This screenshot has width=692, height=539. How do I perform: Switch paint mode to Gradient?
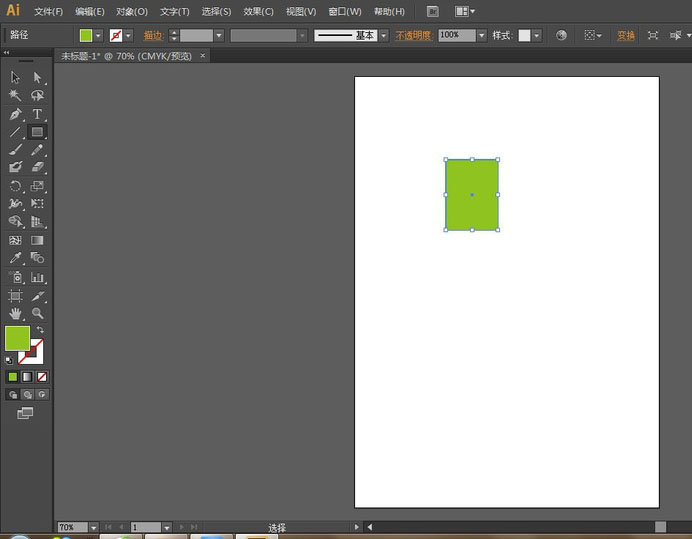click(x=27, y=377)
